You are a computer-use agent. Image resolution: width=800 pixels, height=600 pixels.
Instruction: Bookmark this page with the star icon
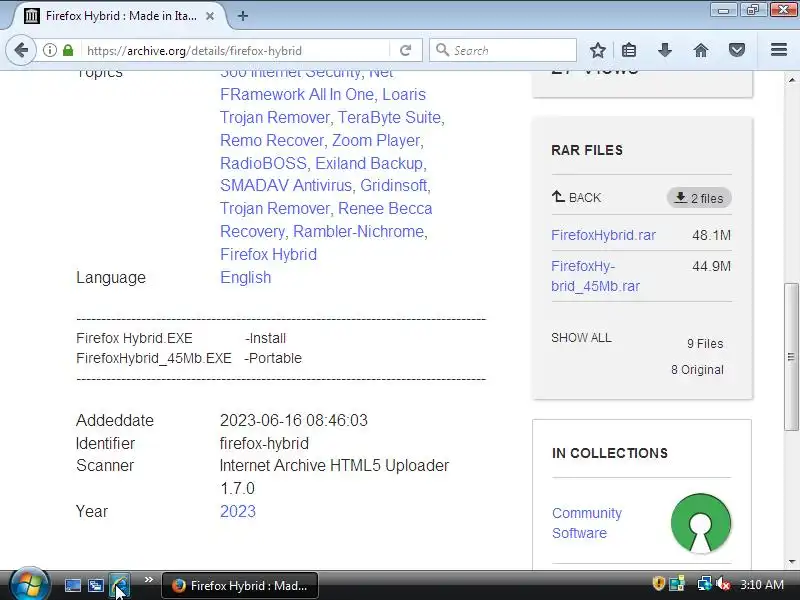[597, 50]
